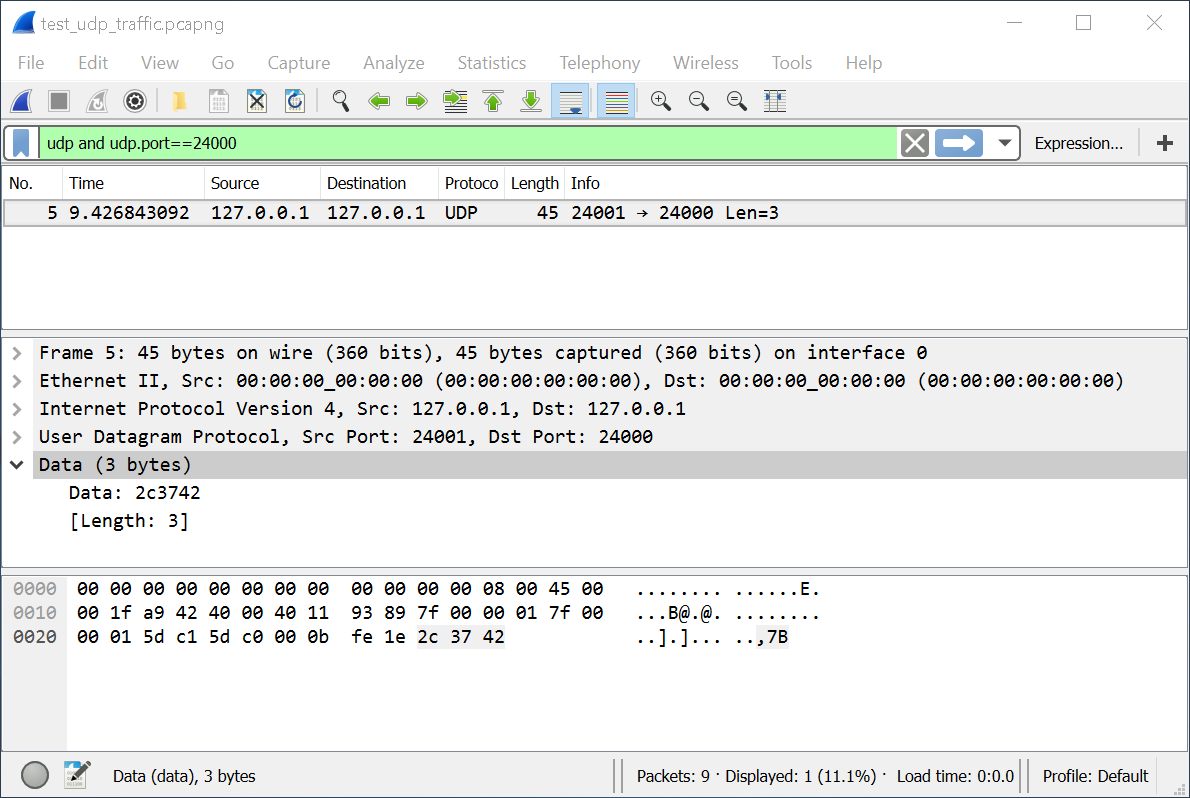Open capture options gear icon
Screen dimensions: 1190x798
pyautogui.click(x=135, y=101)
